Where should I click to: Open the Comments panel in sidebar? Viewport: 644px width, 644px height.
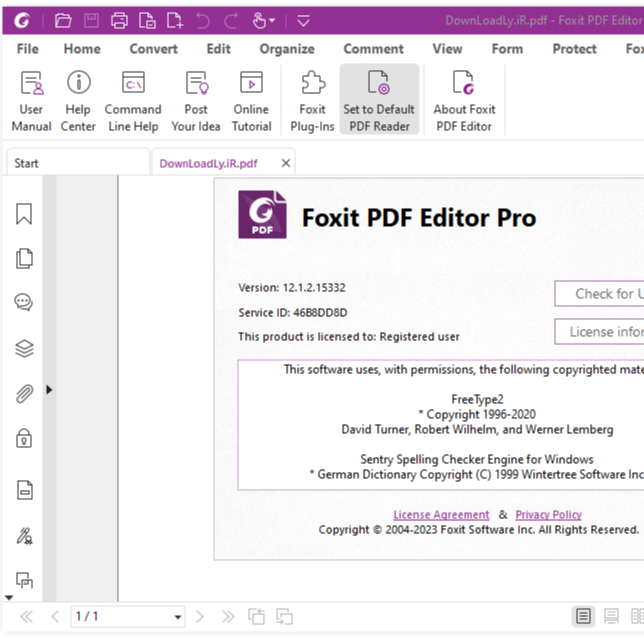click(x=24, y=303)
